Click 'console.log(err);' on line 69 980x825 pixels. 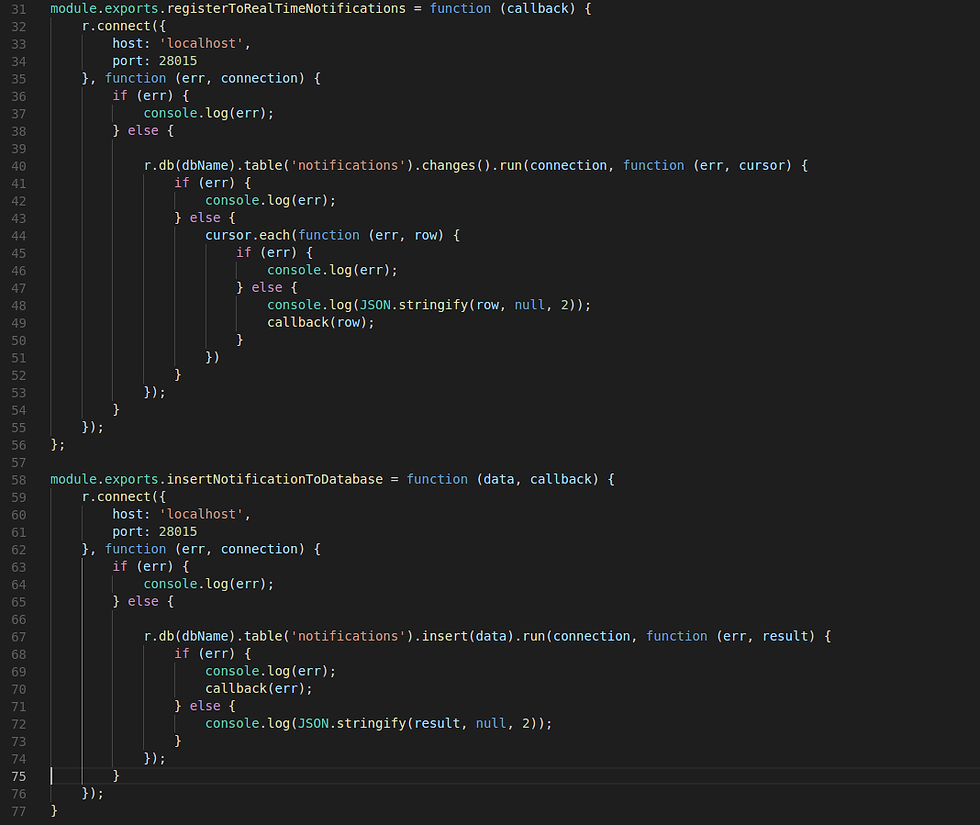pos(271,671)
